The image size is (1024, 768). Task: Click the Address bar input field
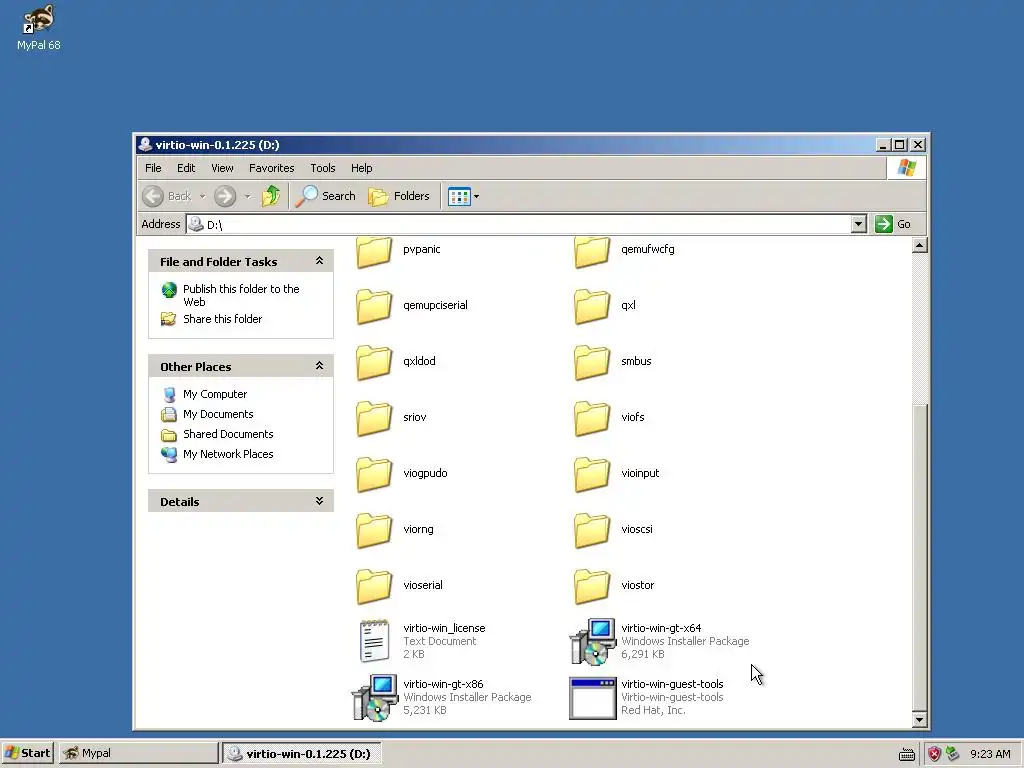coord(519,225)
